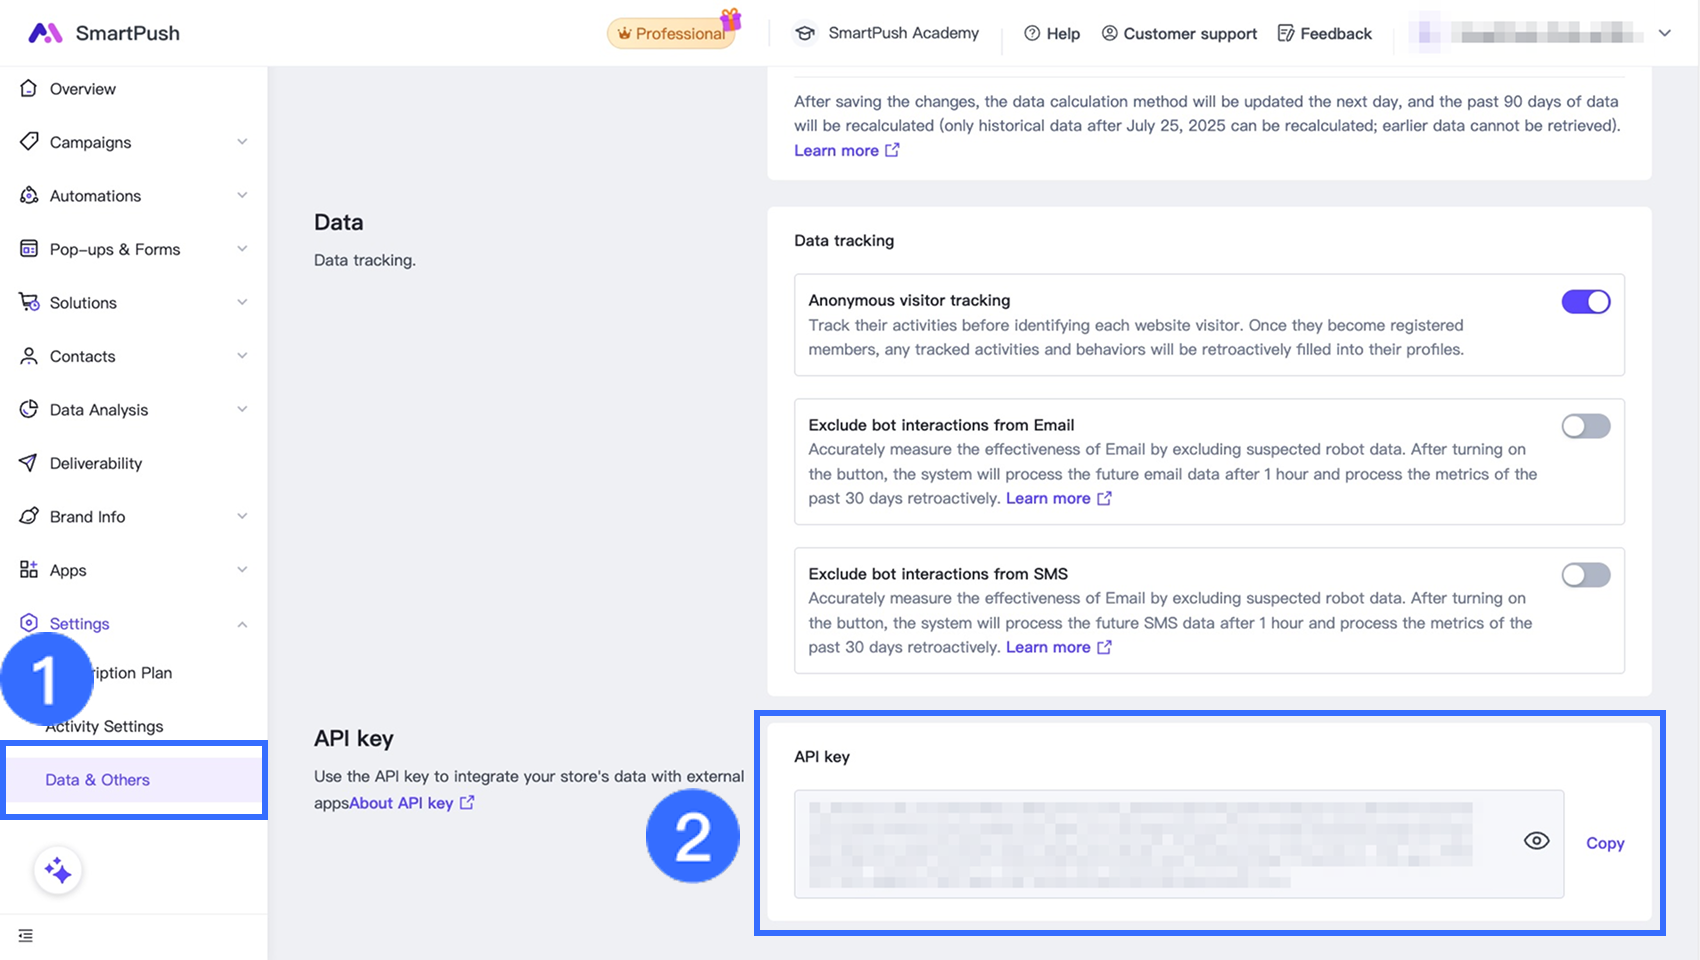Open SmartPush Academy graduation cap icon
Image resolution: width=1700 pixels, height=960 pixels.
(805, 33)
